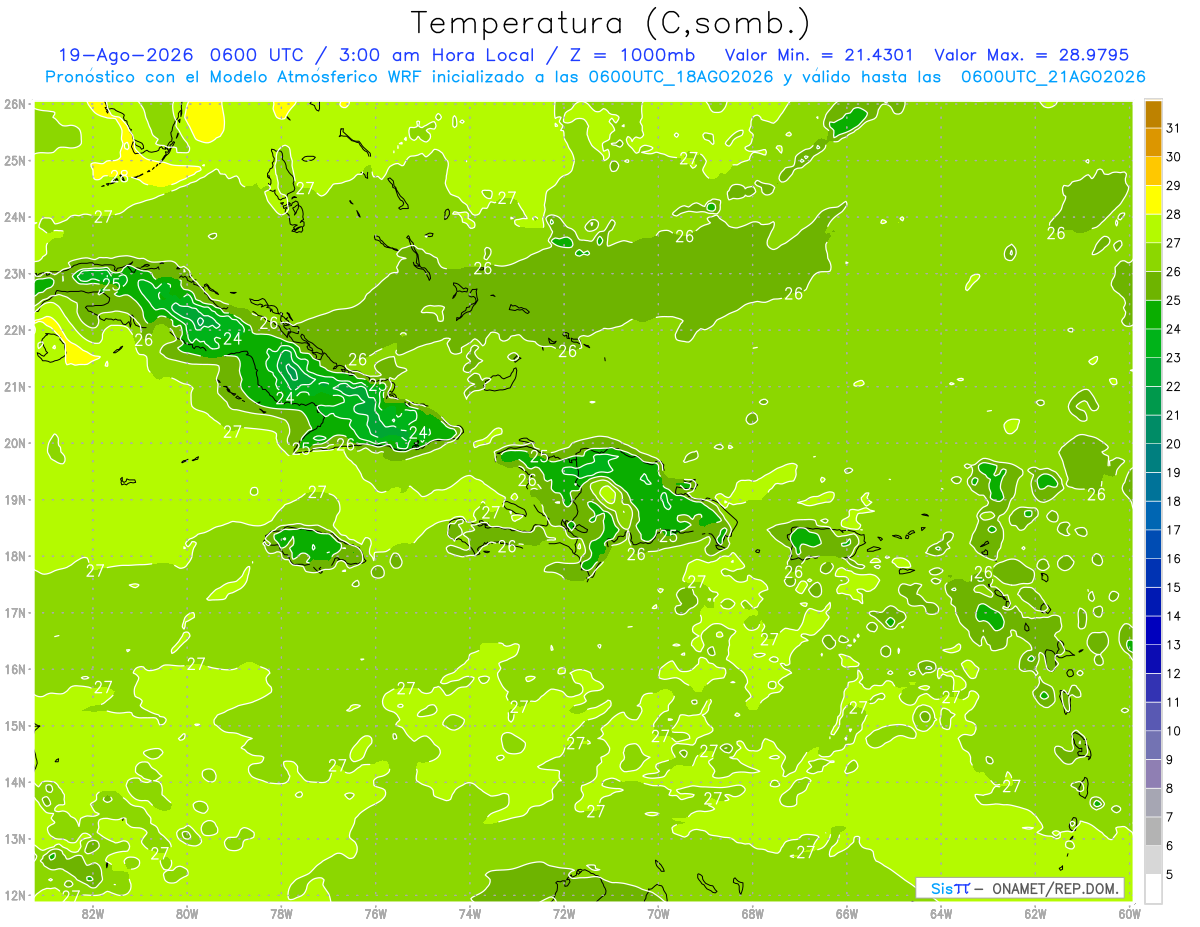Viewport: 1200px width, 927px height.
Task: Click the 21N latitude axis label
Action: click(14, 387)
